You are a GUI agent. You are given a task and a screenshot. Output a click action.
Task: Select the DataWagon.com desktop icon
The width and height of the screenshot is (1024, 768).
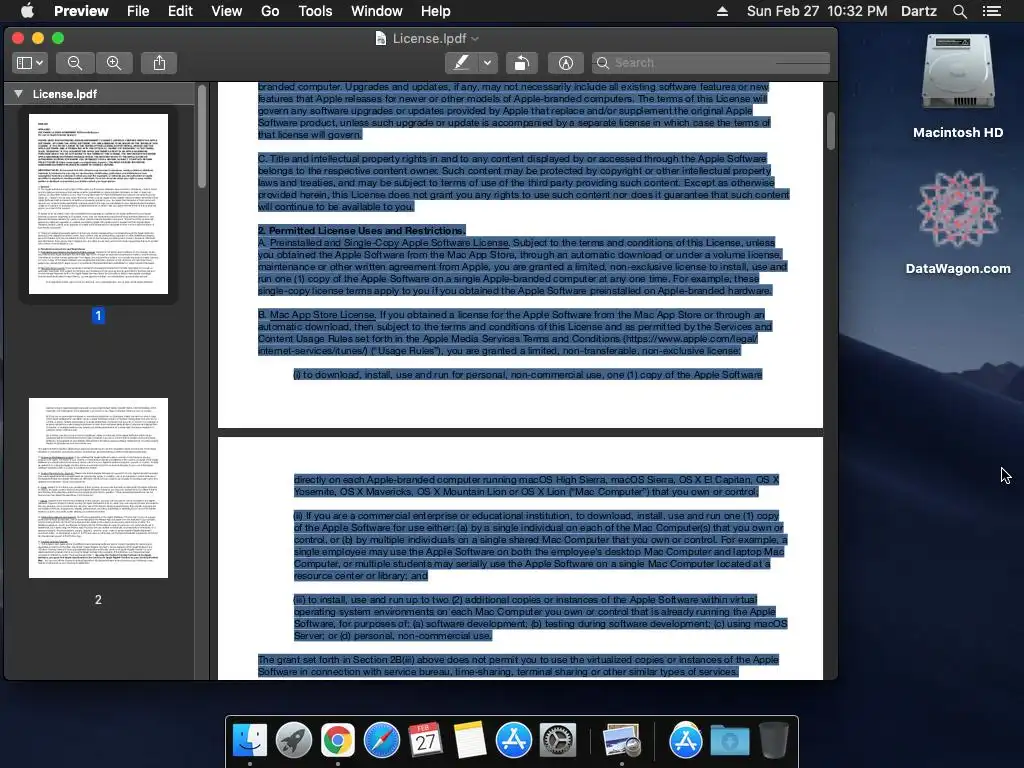pos(958,209)
